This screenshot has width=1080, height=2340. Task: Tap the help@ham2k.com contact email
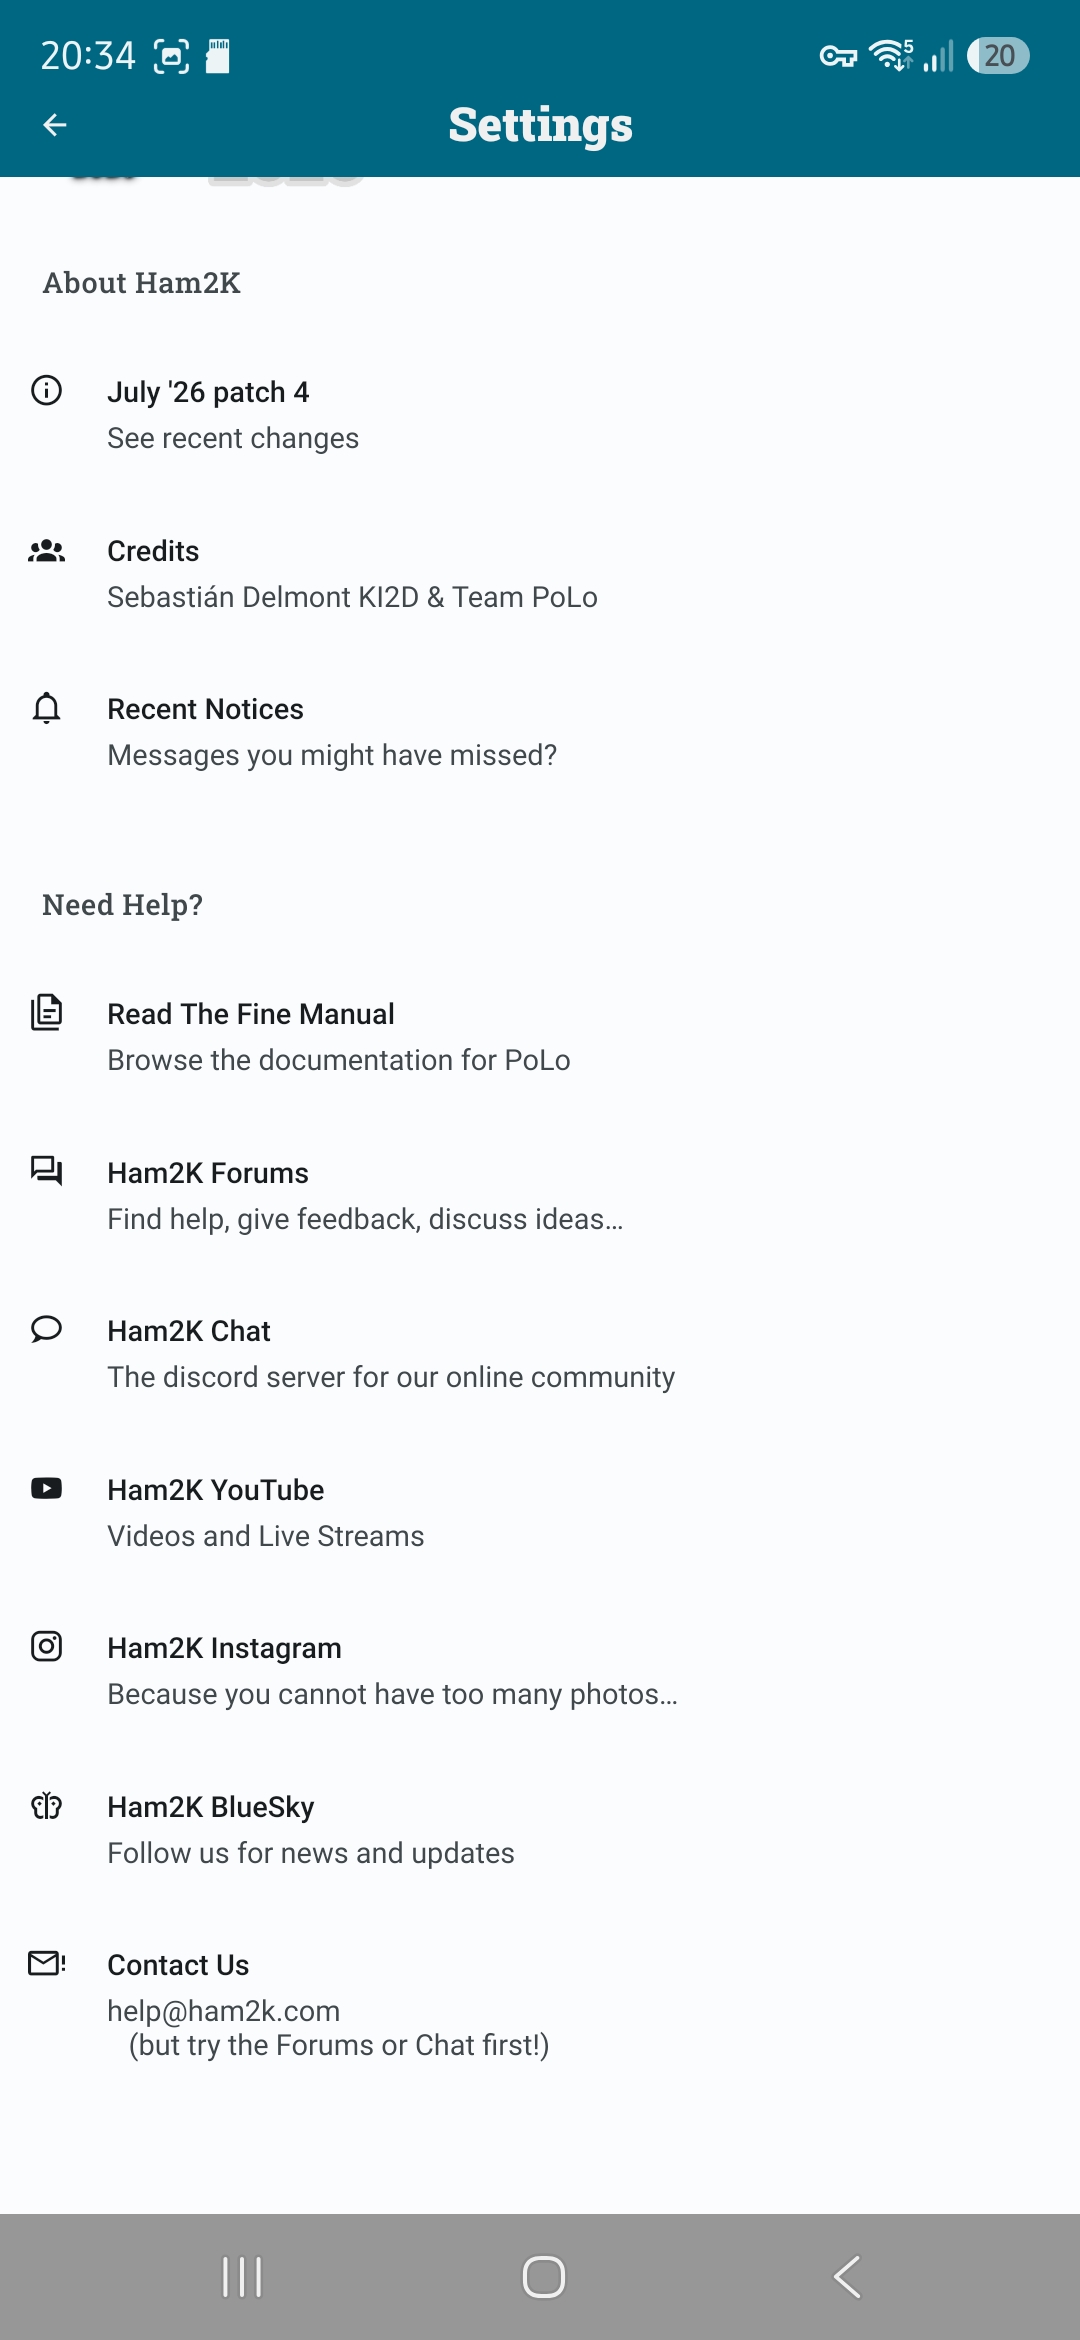(x=224, y=2011)
